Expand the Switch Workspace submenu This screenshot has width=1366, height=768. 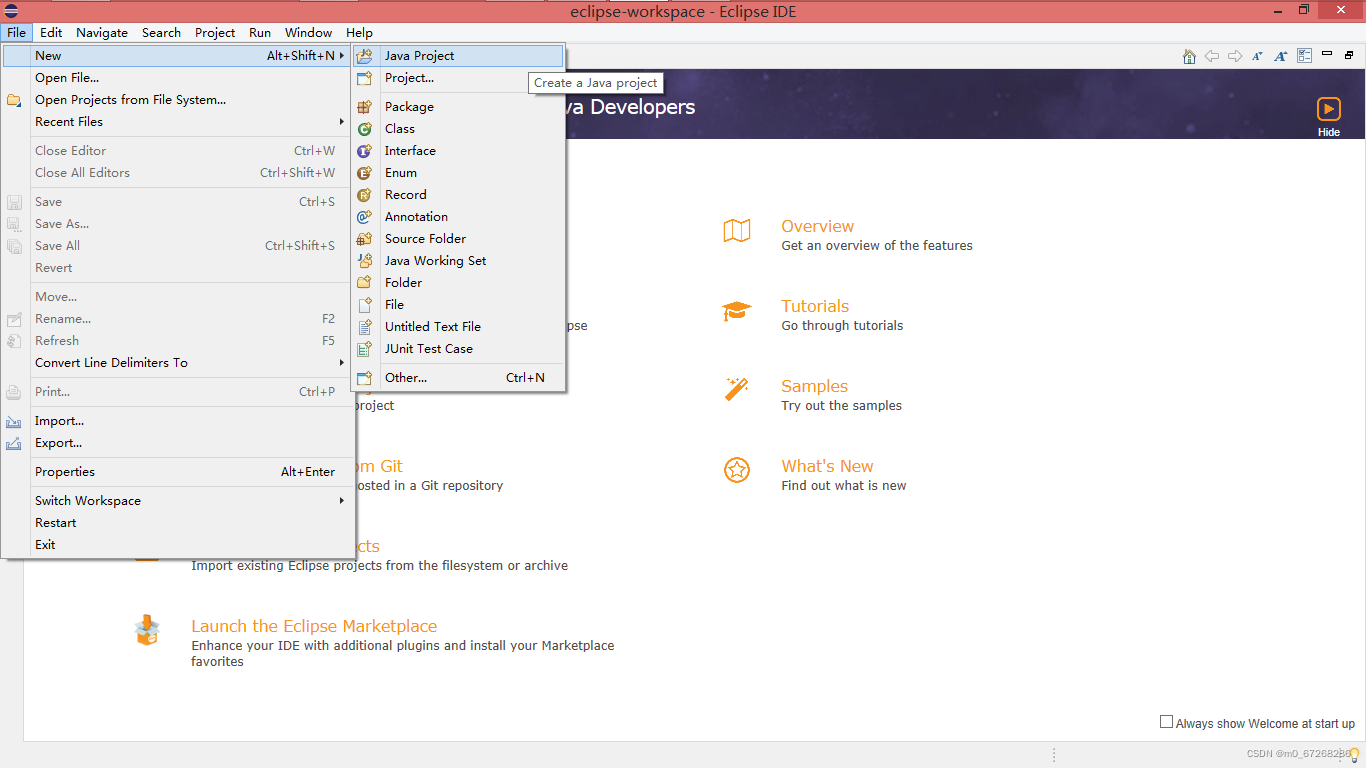pyautogui.click(x=178, y=501)
